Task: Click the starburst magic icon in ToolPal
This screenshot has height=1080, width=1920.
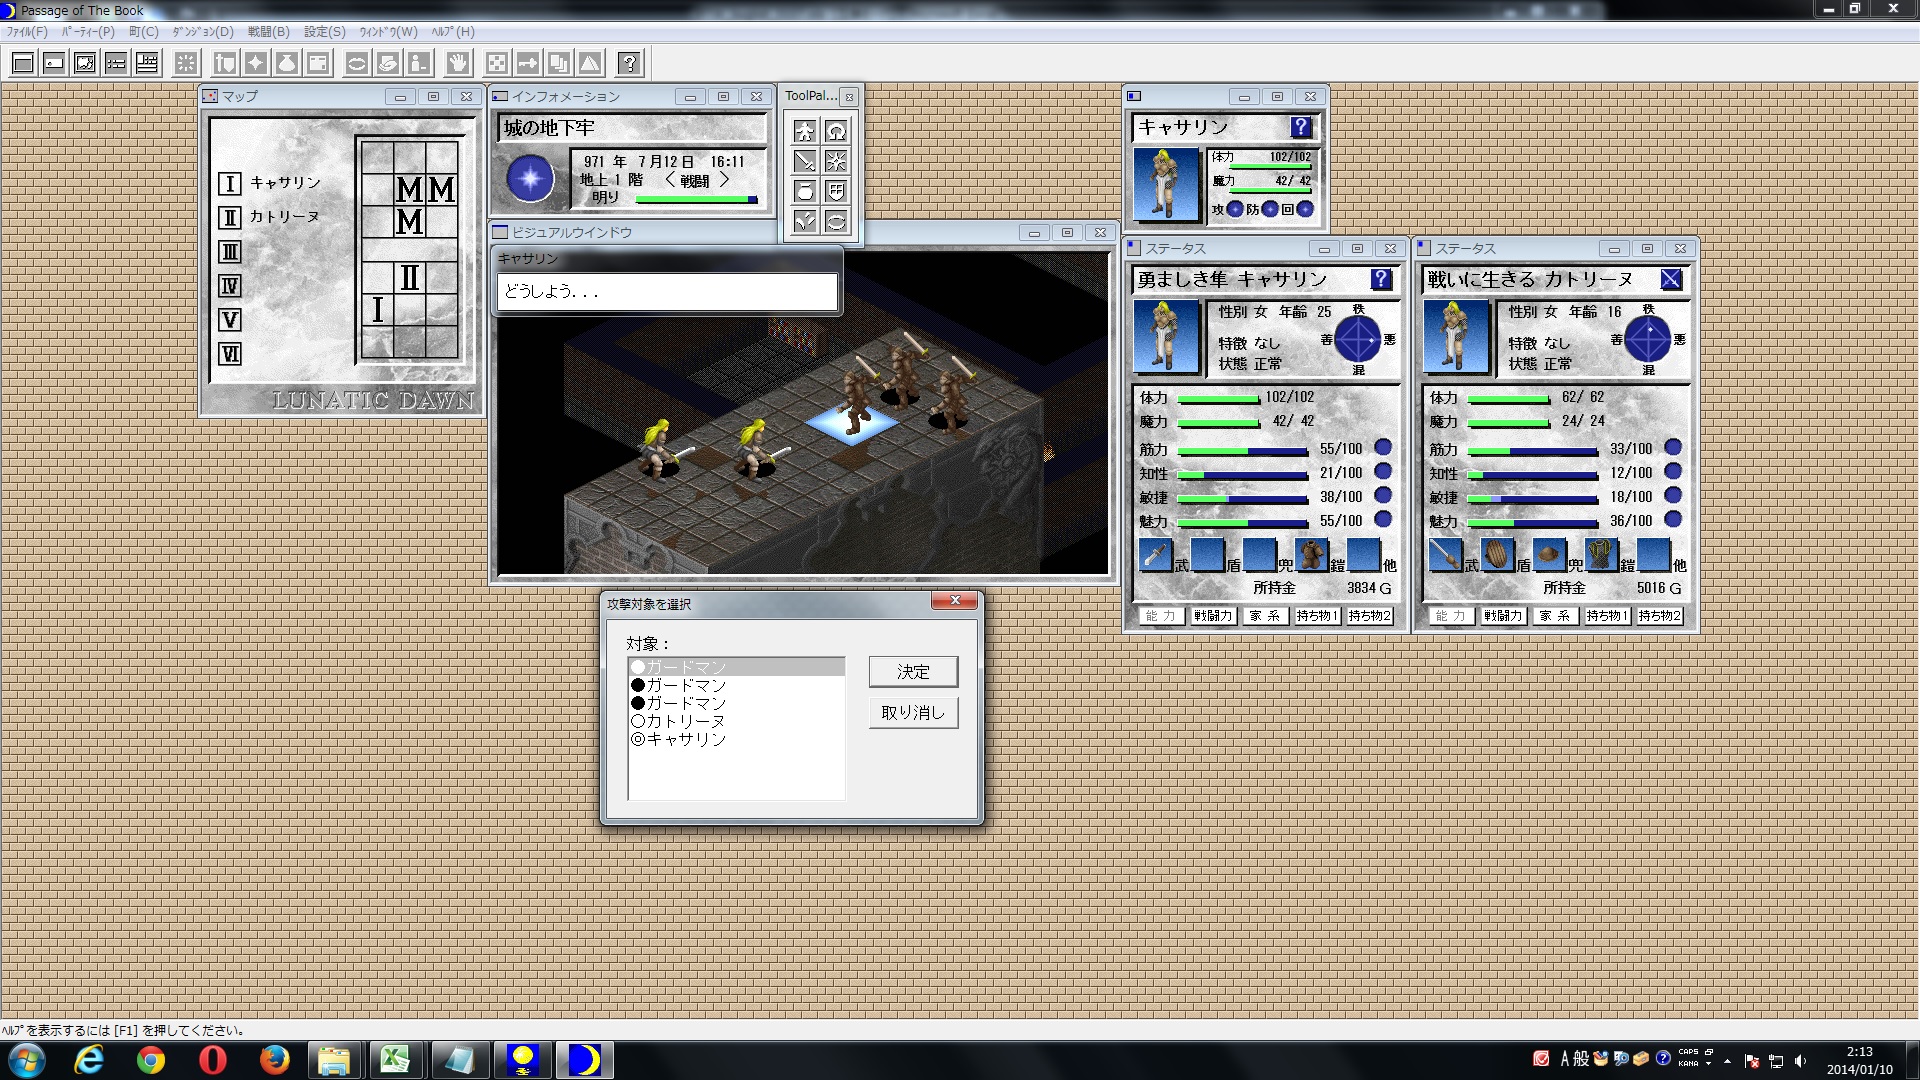Action: [838, 161]
